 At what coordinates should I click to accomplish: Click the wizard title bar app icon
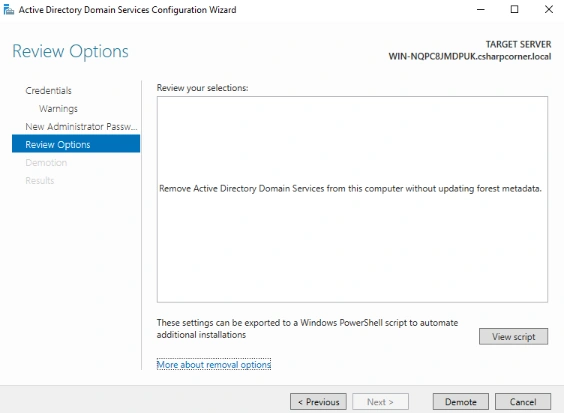pyautogui.click(x=8, y=9)
